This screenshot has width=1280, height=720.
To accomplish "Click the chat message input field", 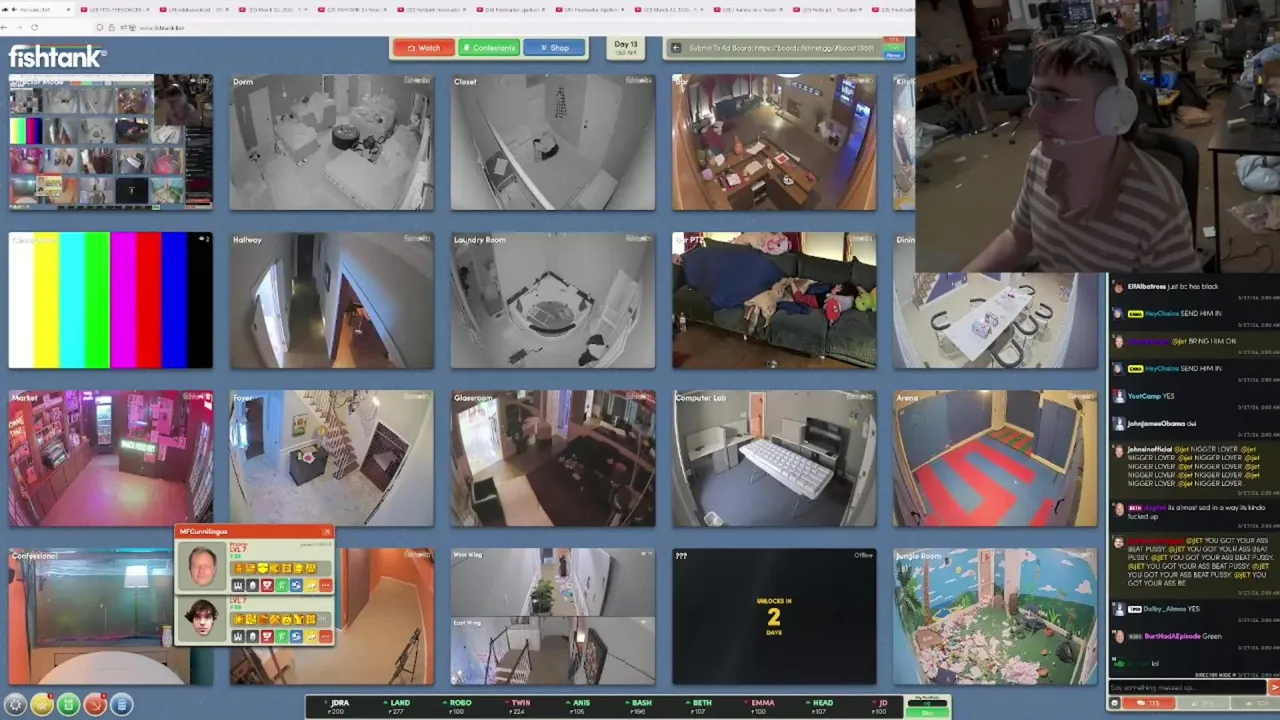I will pos(1186,688).
